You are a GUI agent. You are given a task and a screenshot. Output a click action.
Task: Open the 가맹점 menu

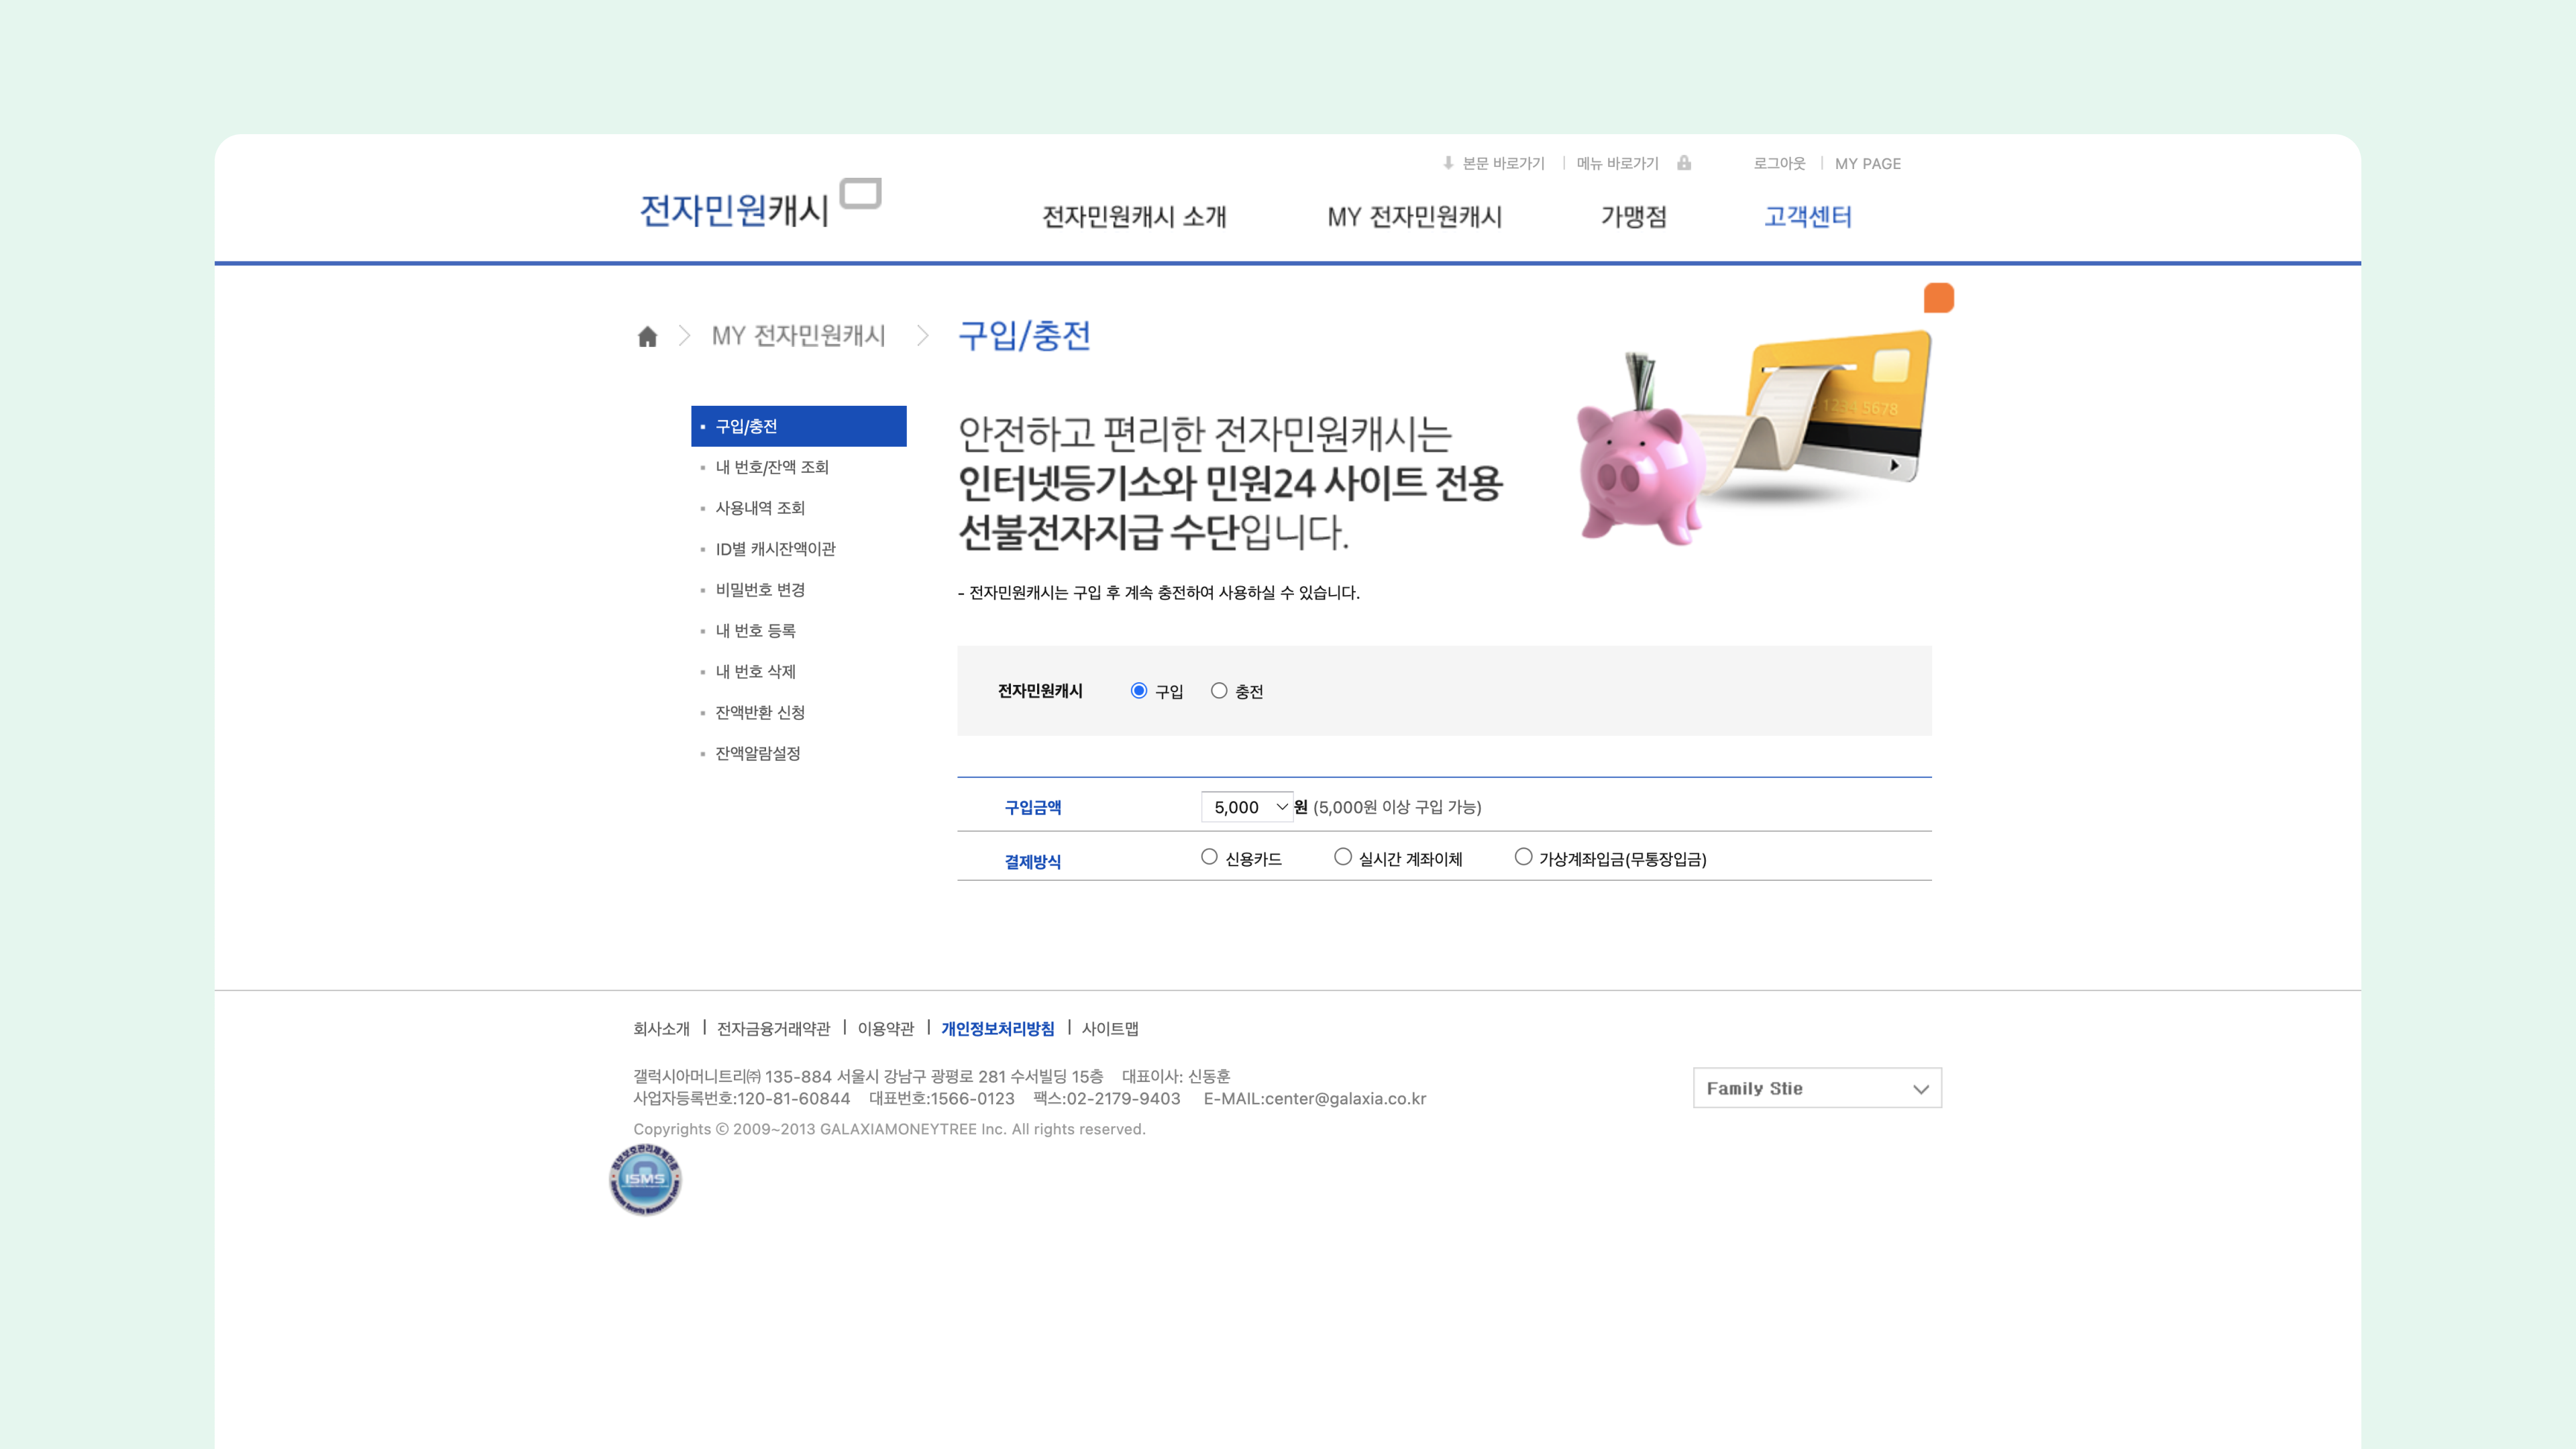click(1633, 217)
